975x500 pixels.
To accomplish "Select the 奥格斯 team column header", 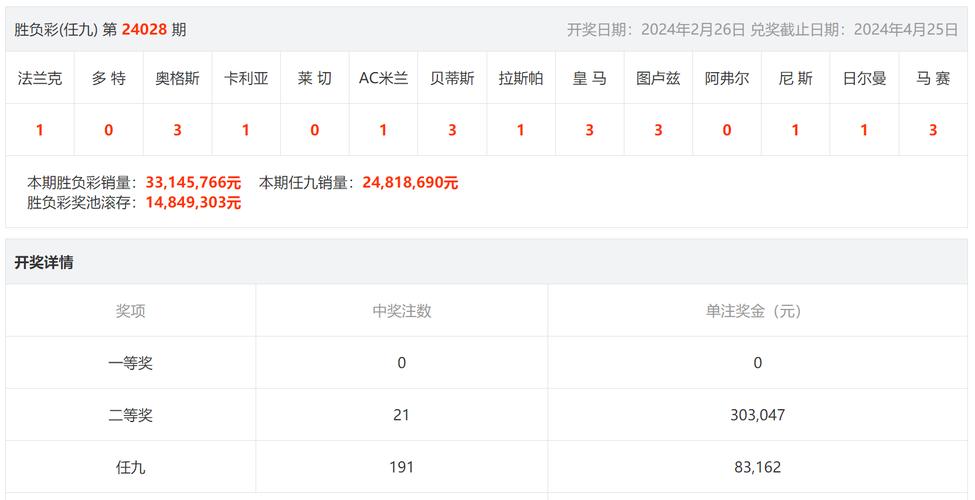I will pyautogui.click(x=177, y=78).
